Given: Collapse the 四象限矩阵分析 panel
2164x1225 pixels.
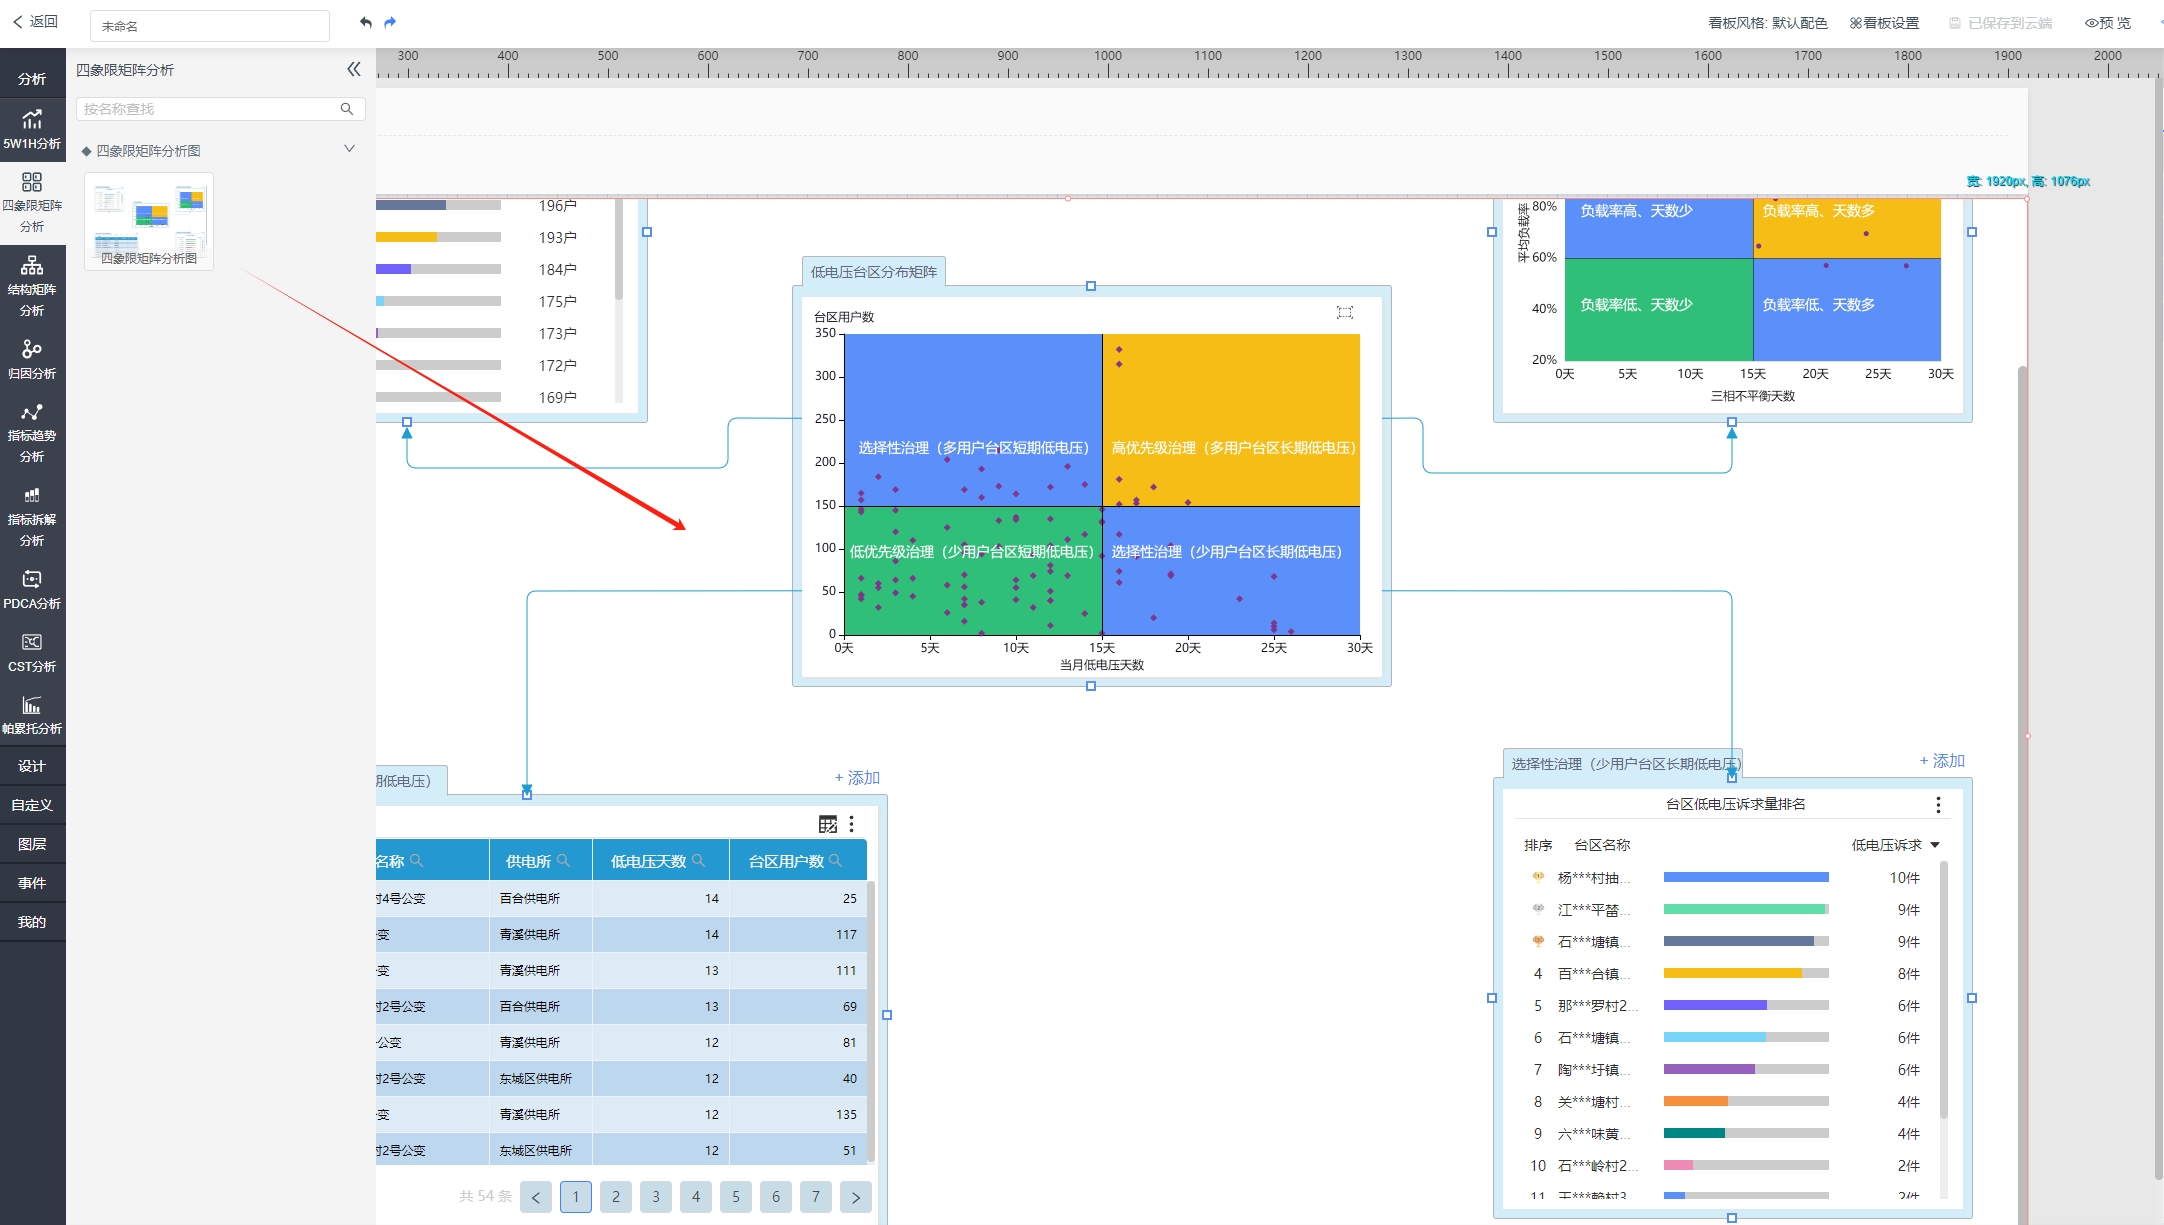Looking at the screenshot, I should pos(354,69).
